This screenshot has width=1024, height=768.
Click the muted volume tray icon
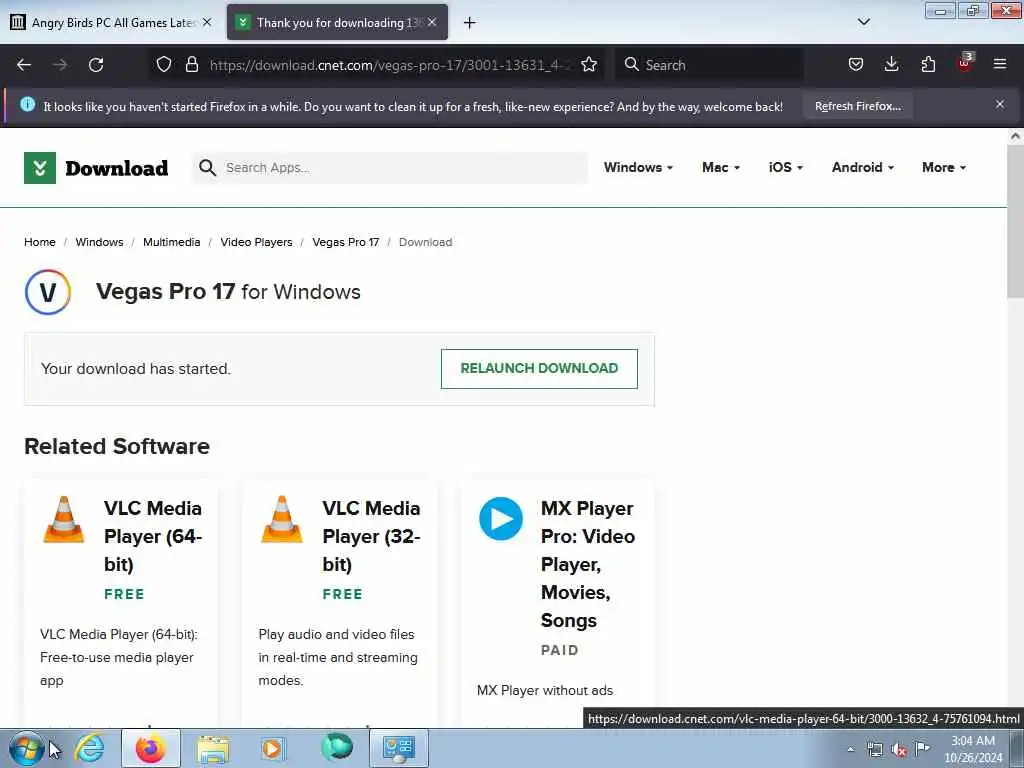(899, 749)
